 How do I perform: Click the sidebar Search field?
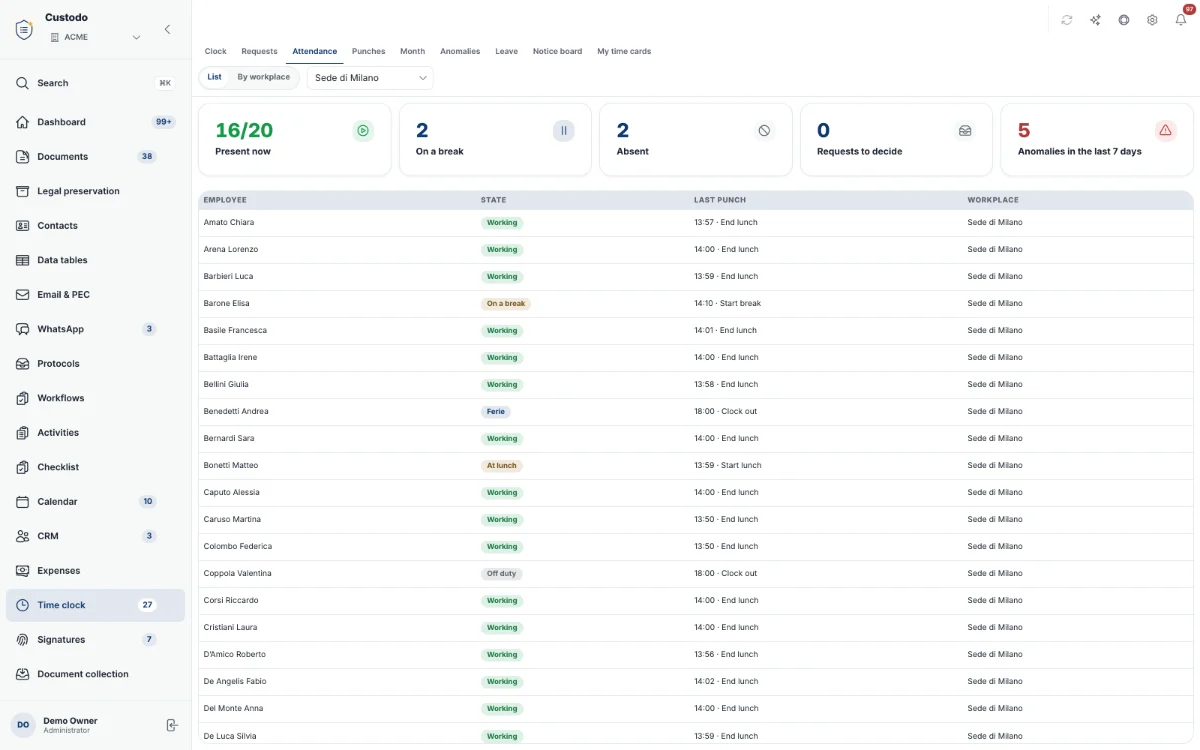95,83
